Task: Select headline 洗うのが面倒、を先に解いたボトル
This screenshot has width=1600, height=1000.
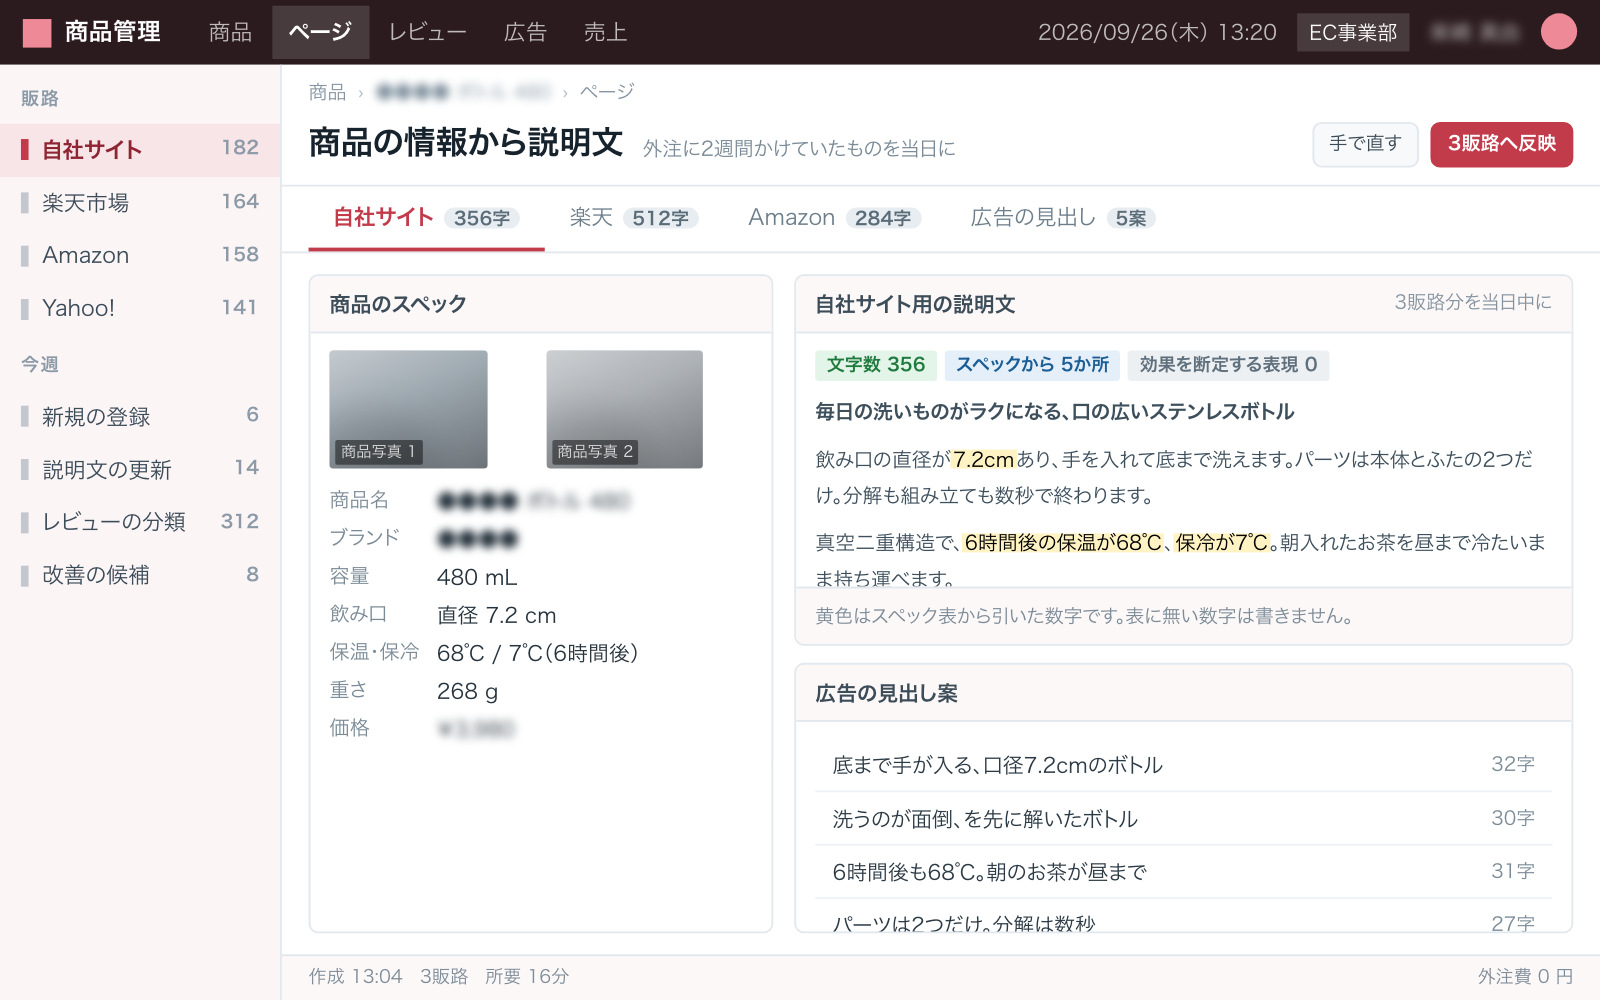Action: (1183, 819)
